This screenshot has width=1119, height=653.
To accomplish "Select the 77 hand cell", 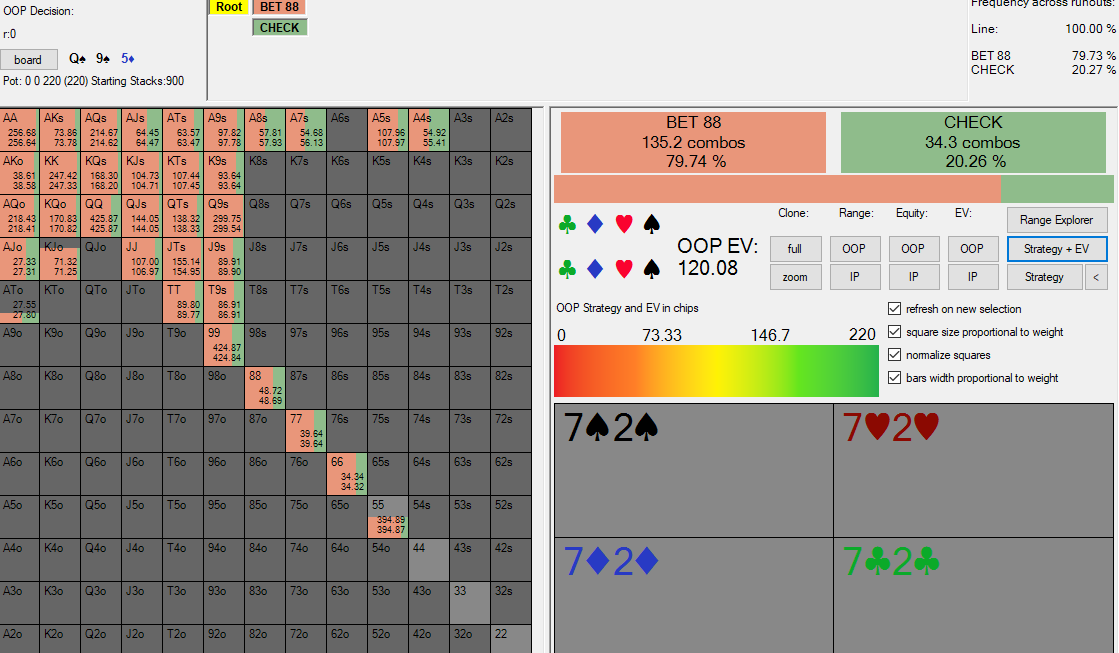I will tap(306, 430).
